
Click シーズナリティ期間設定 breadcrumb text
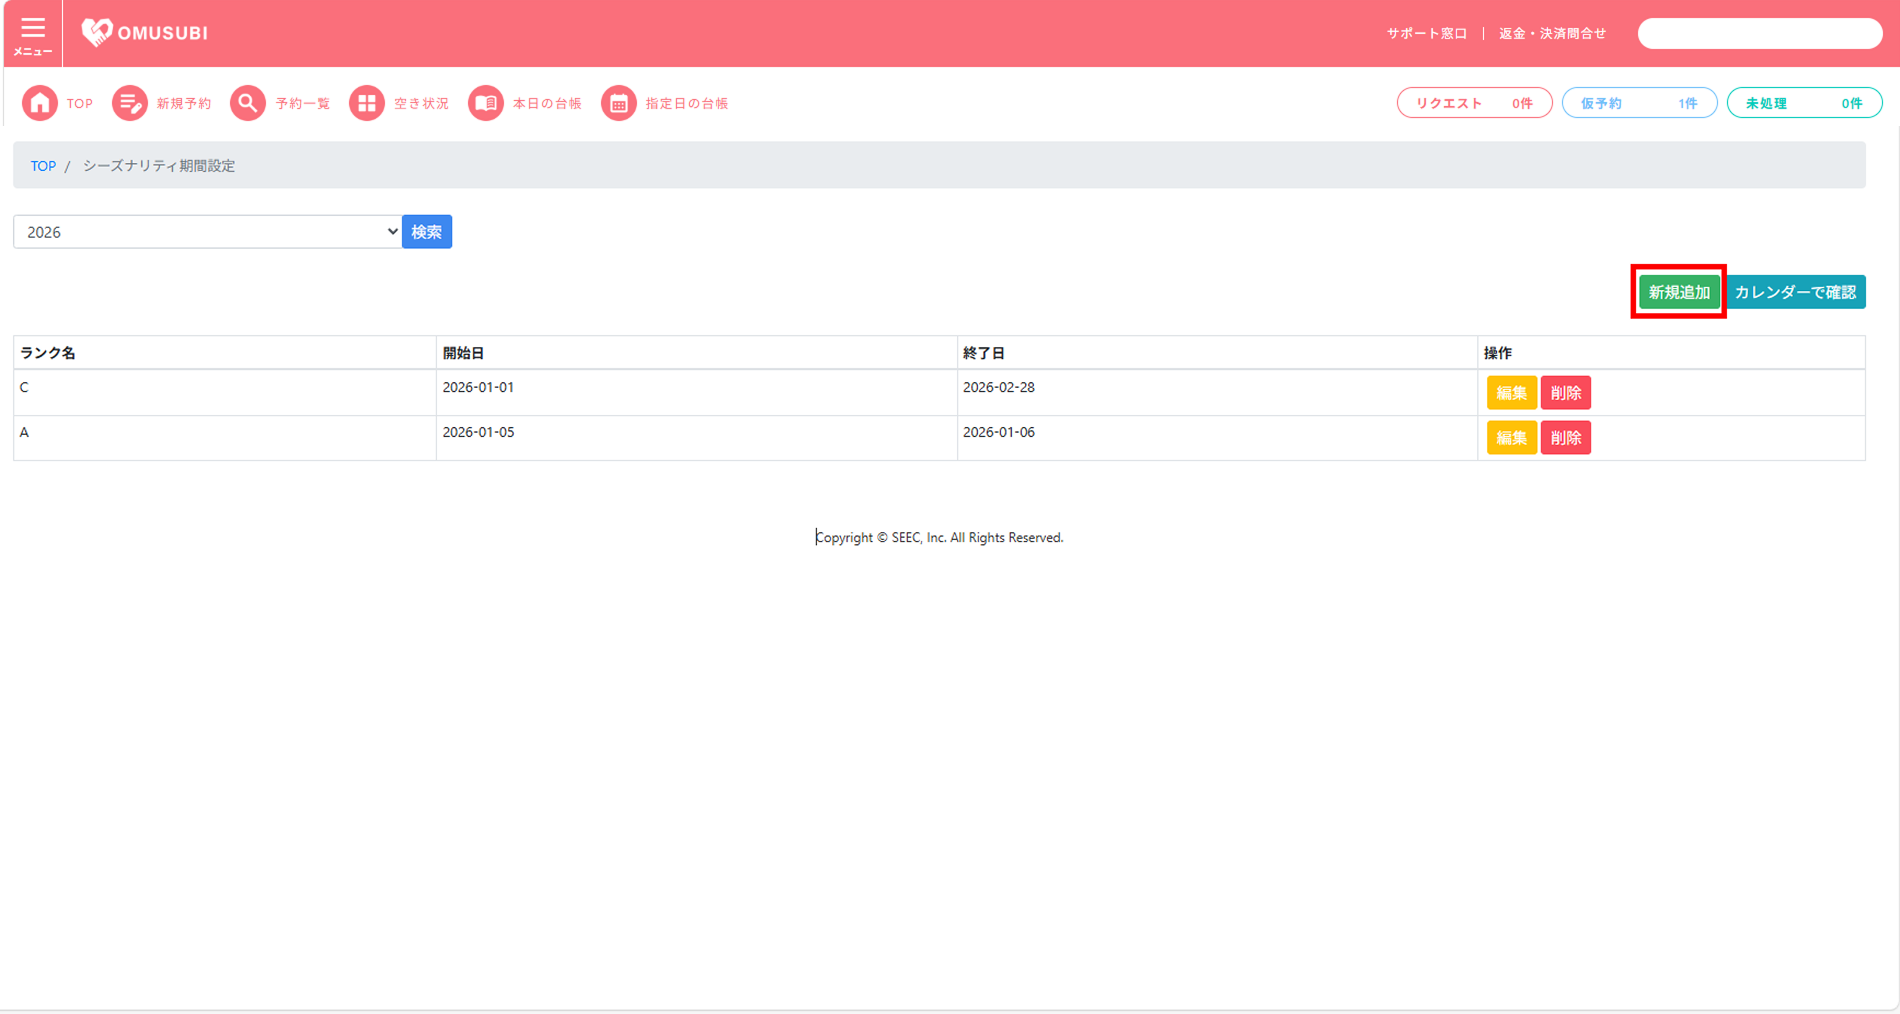click(159, 166)
